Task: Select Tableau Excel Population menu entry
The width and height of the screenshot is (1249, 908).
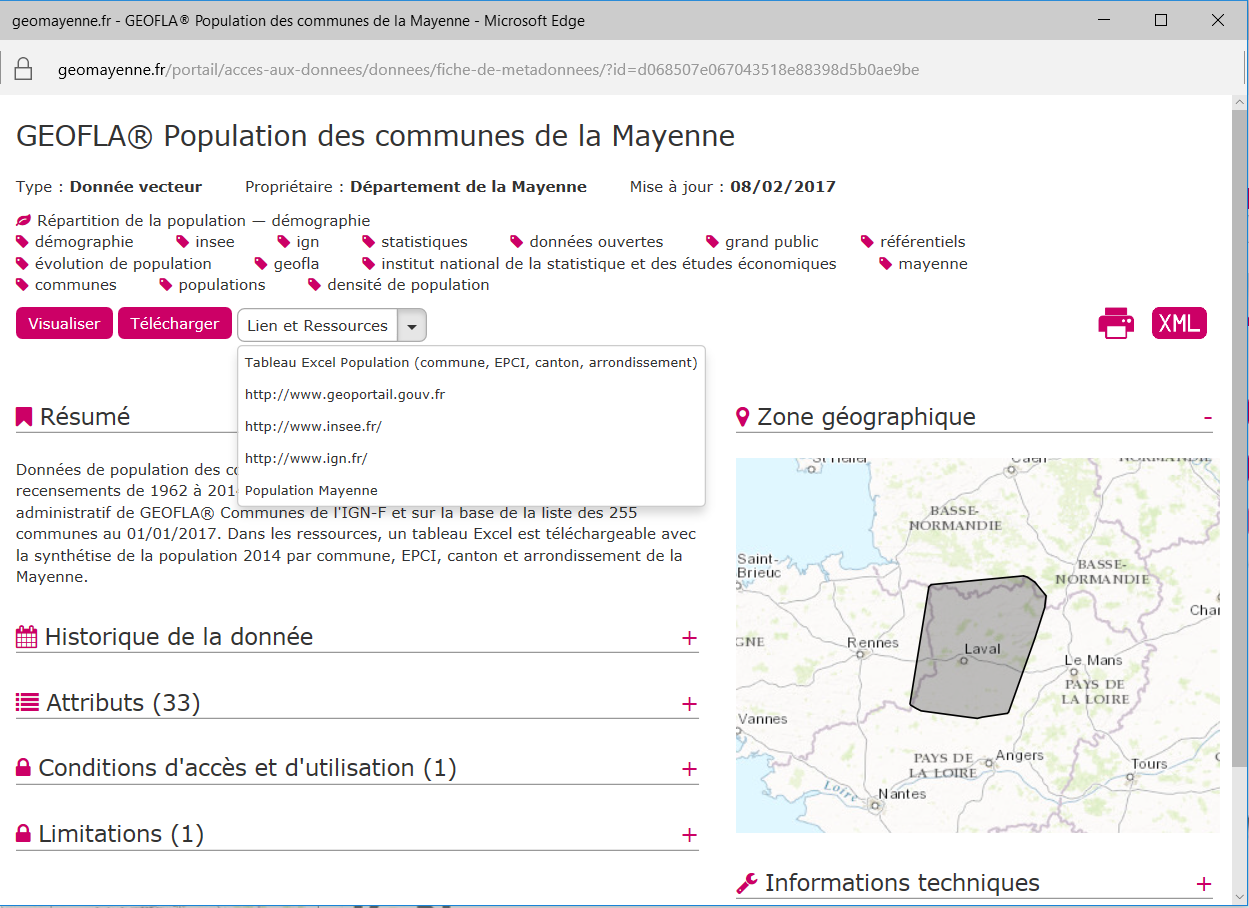Action: tap(470, 363)
